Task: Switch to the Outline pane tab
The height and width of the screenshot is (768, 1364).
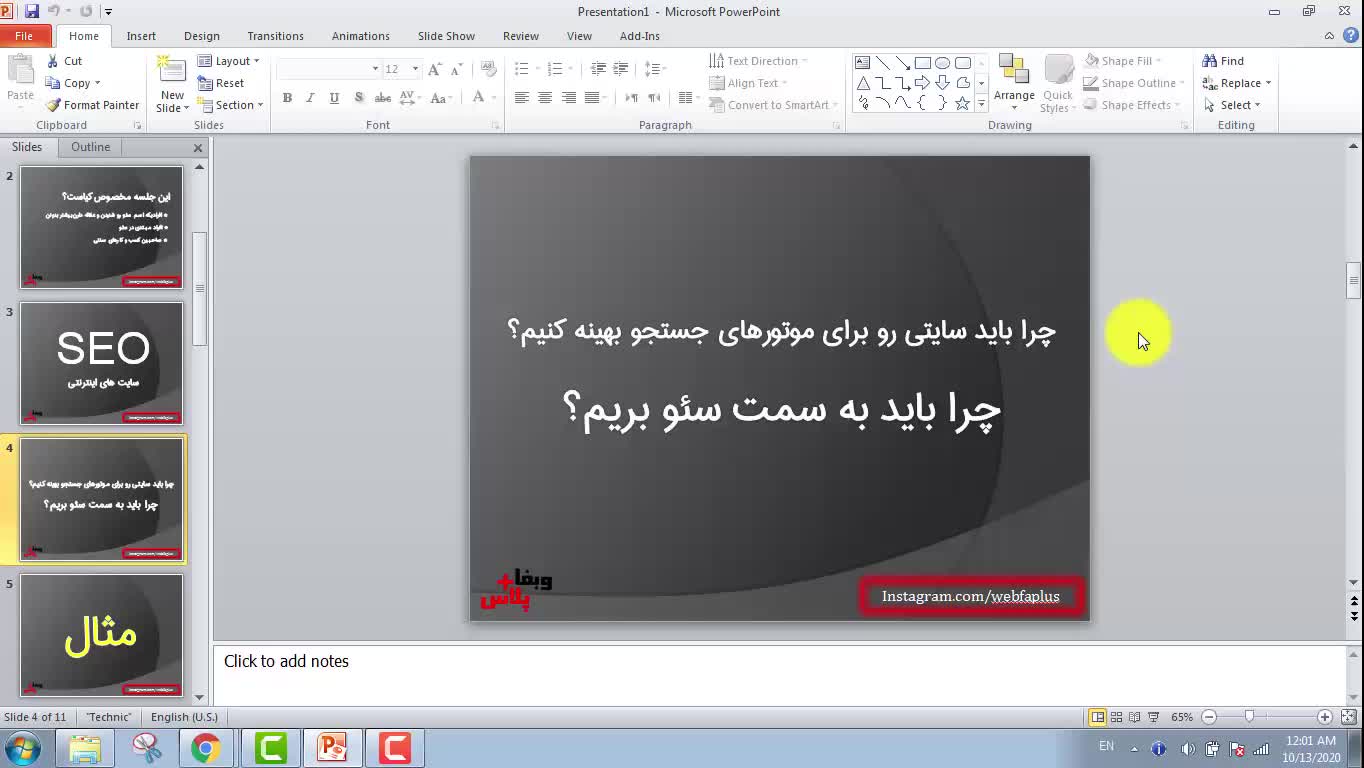Action: pyautogui.click(x=90, y=147)
